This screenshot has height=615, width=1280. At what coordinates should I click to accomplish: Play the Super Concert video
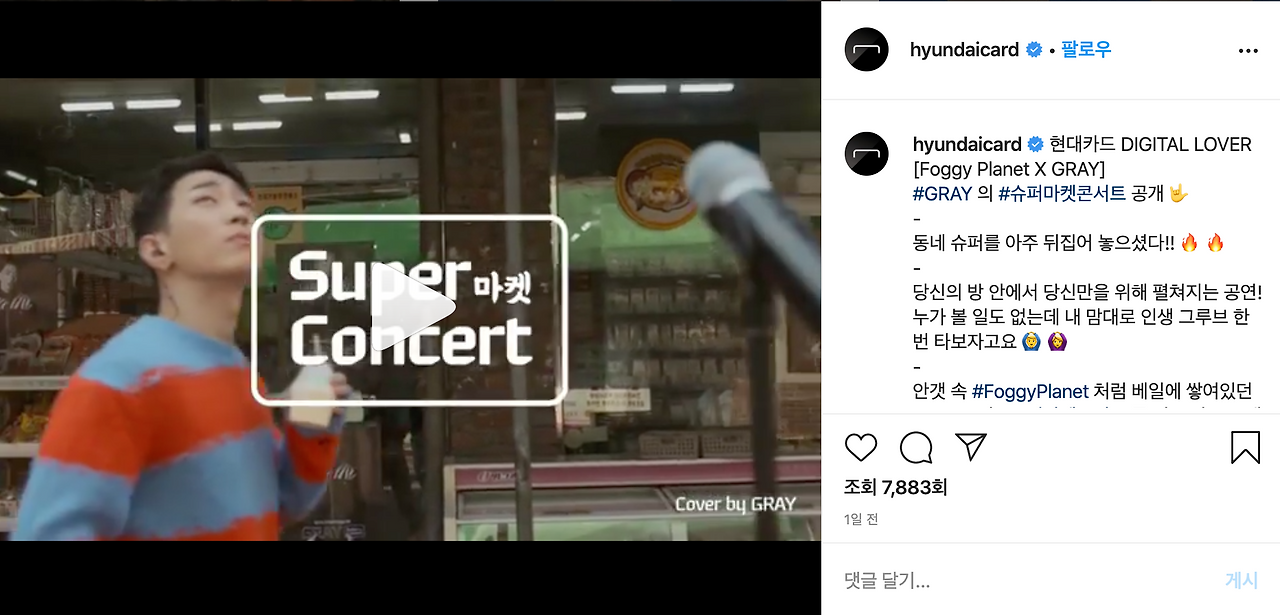point(409,309)
